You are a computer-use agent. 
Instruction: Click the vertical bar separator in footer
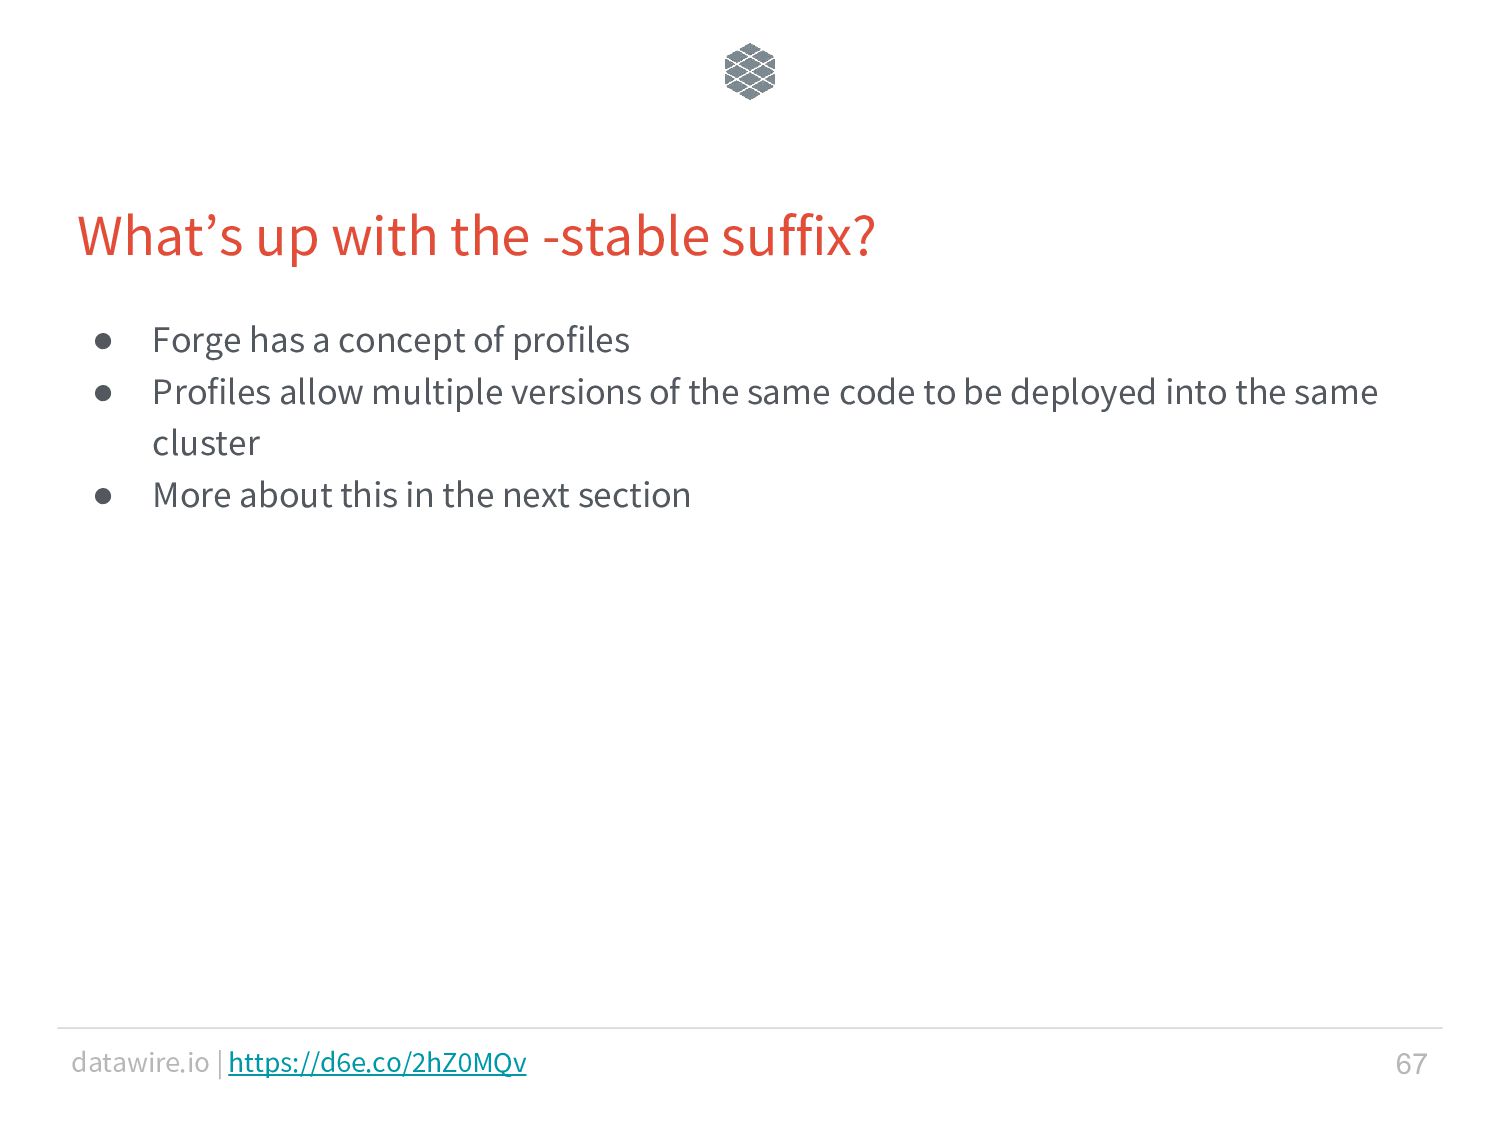pos(219,1062)
